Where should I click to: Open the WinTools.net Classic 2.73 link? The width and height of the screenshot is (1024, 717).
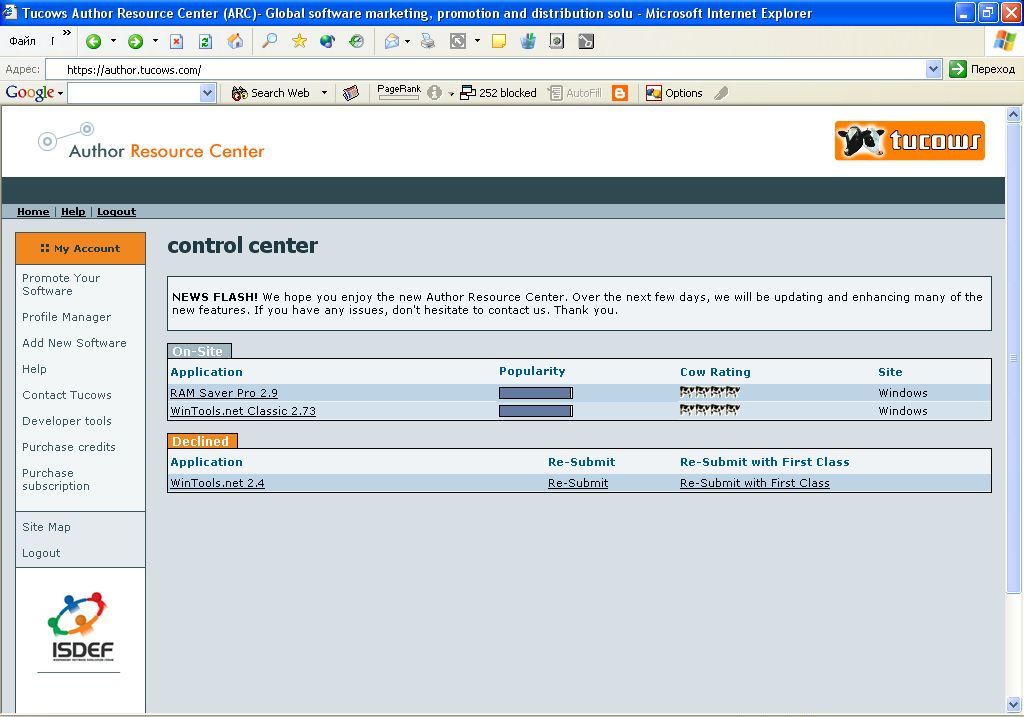click(x=243, y=411)
